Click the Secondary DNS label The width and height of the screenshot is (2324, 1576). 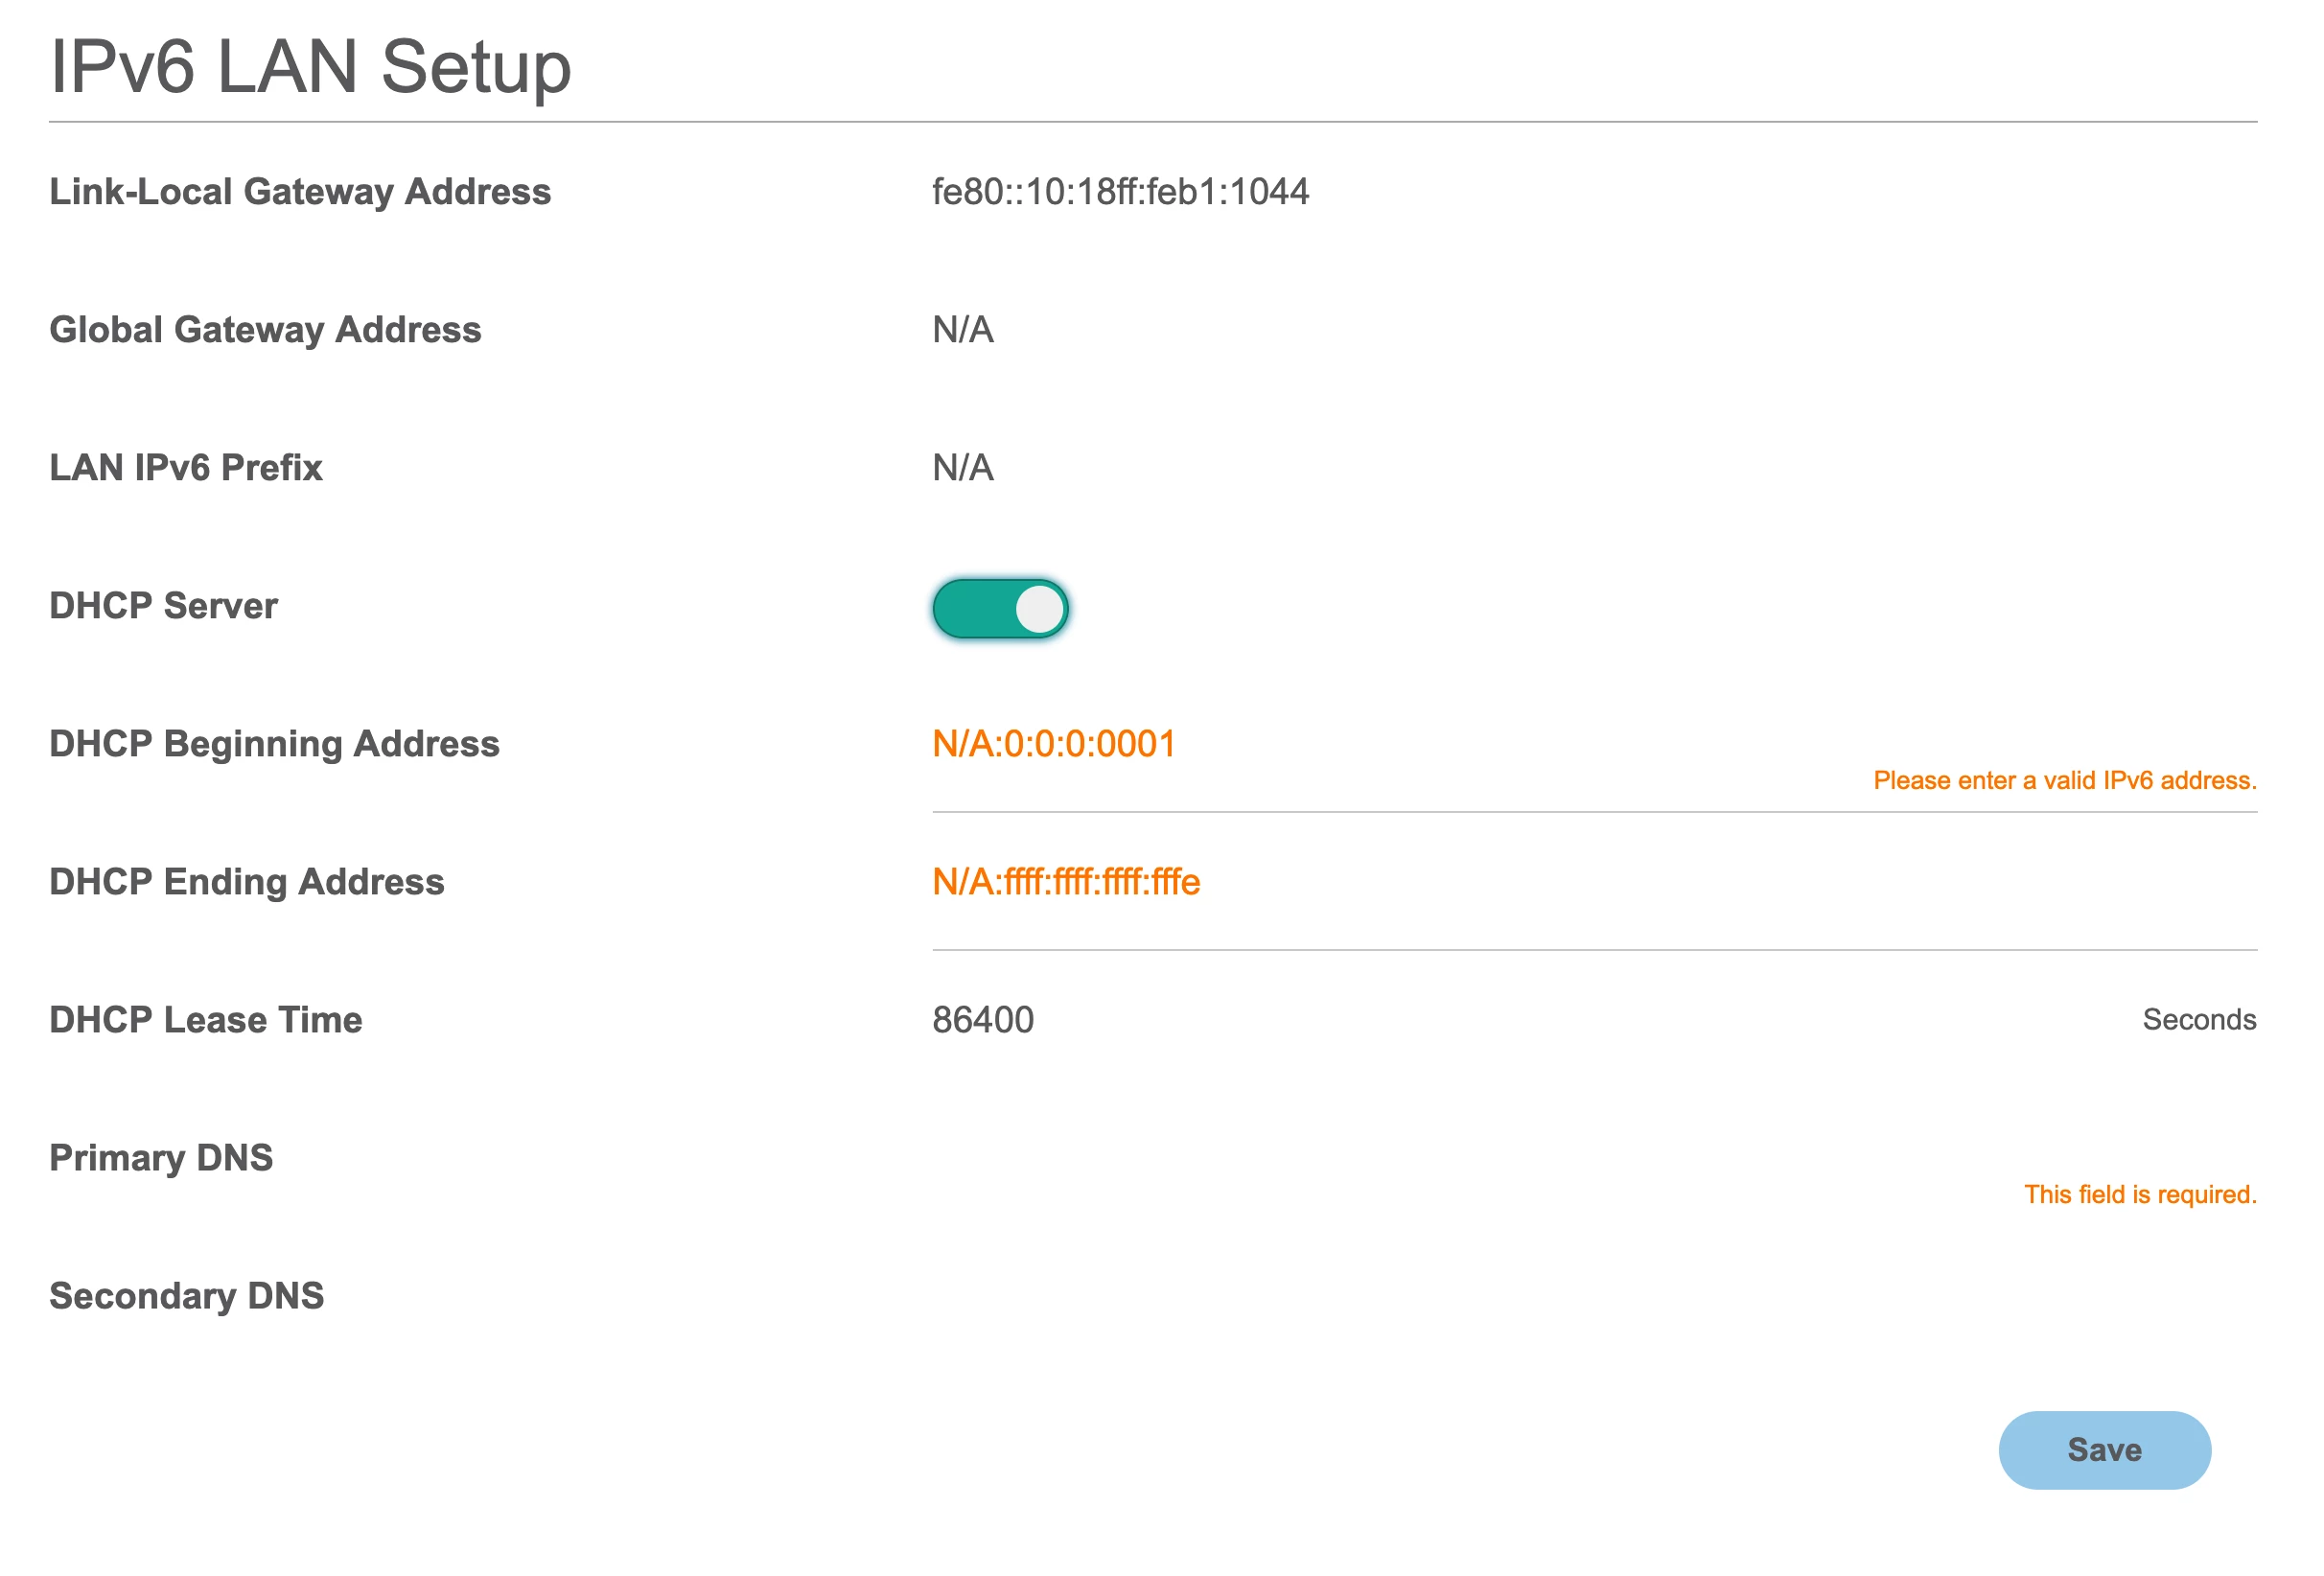187,1296
